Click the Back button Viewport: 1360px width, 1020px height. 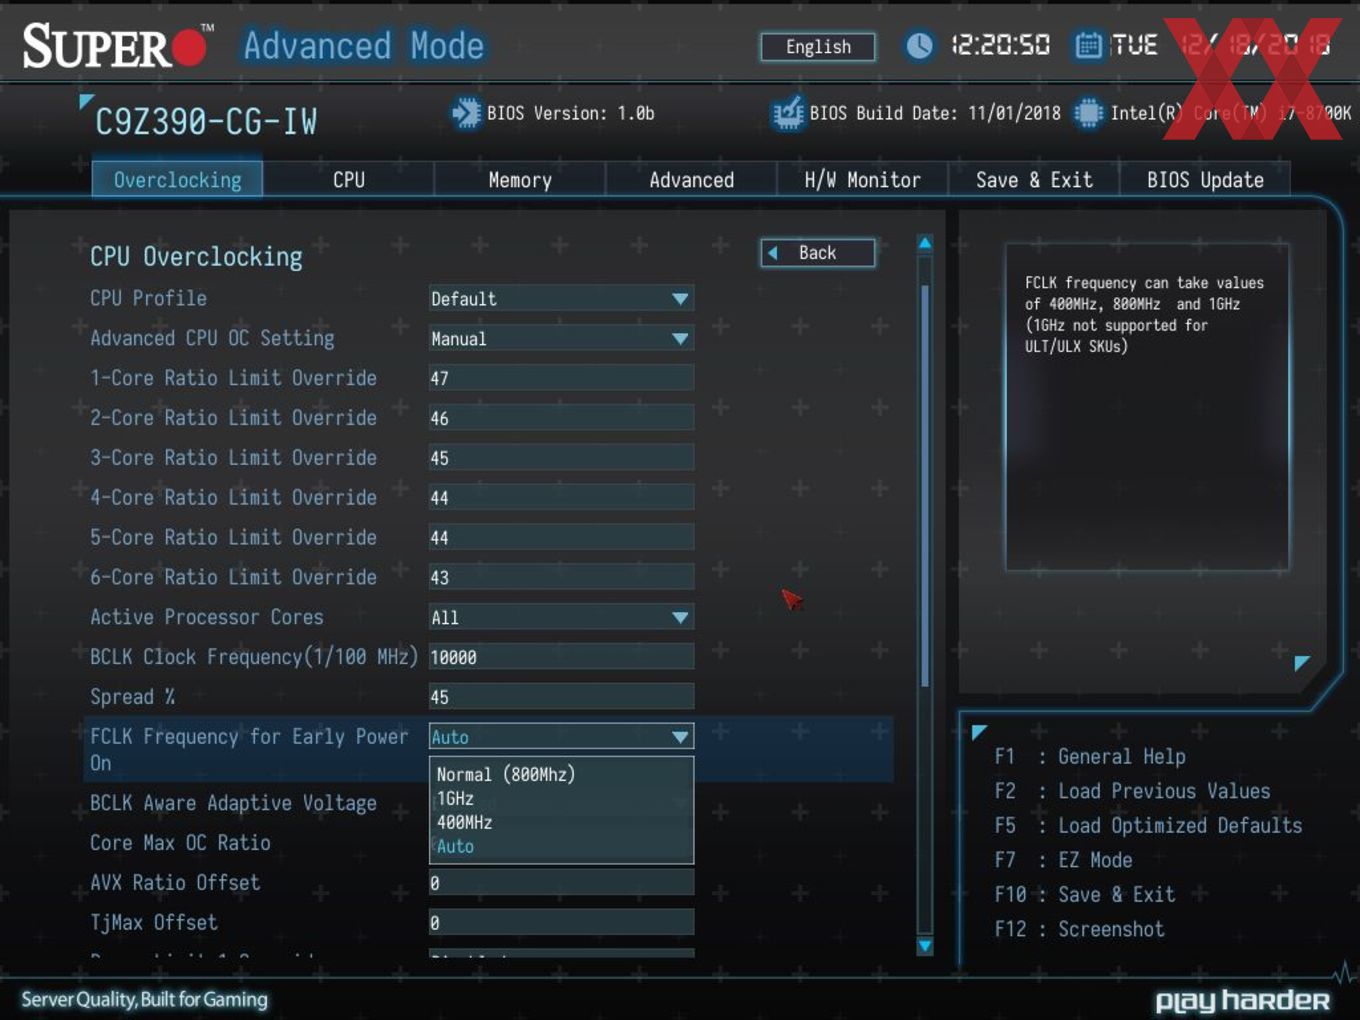(818, 253)
